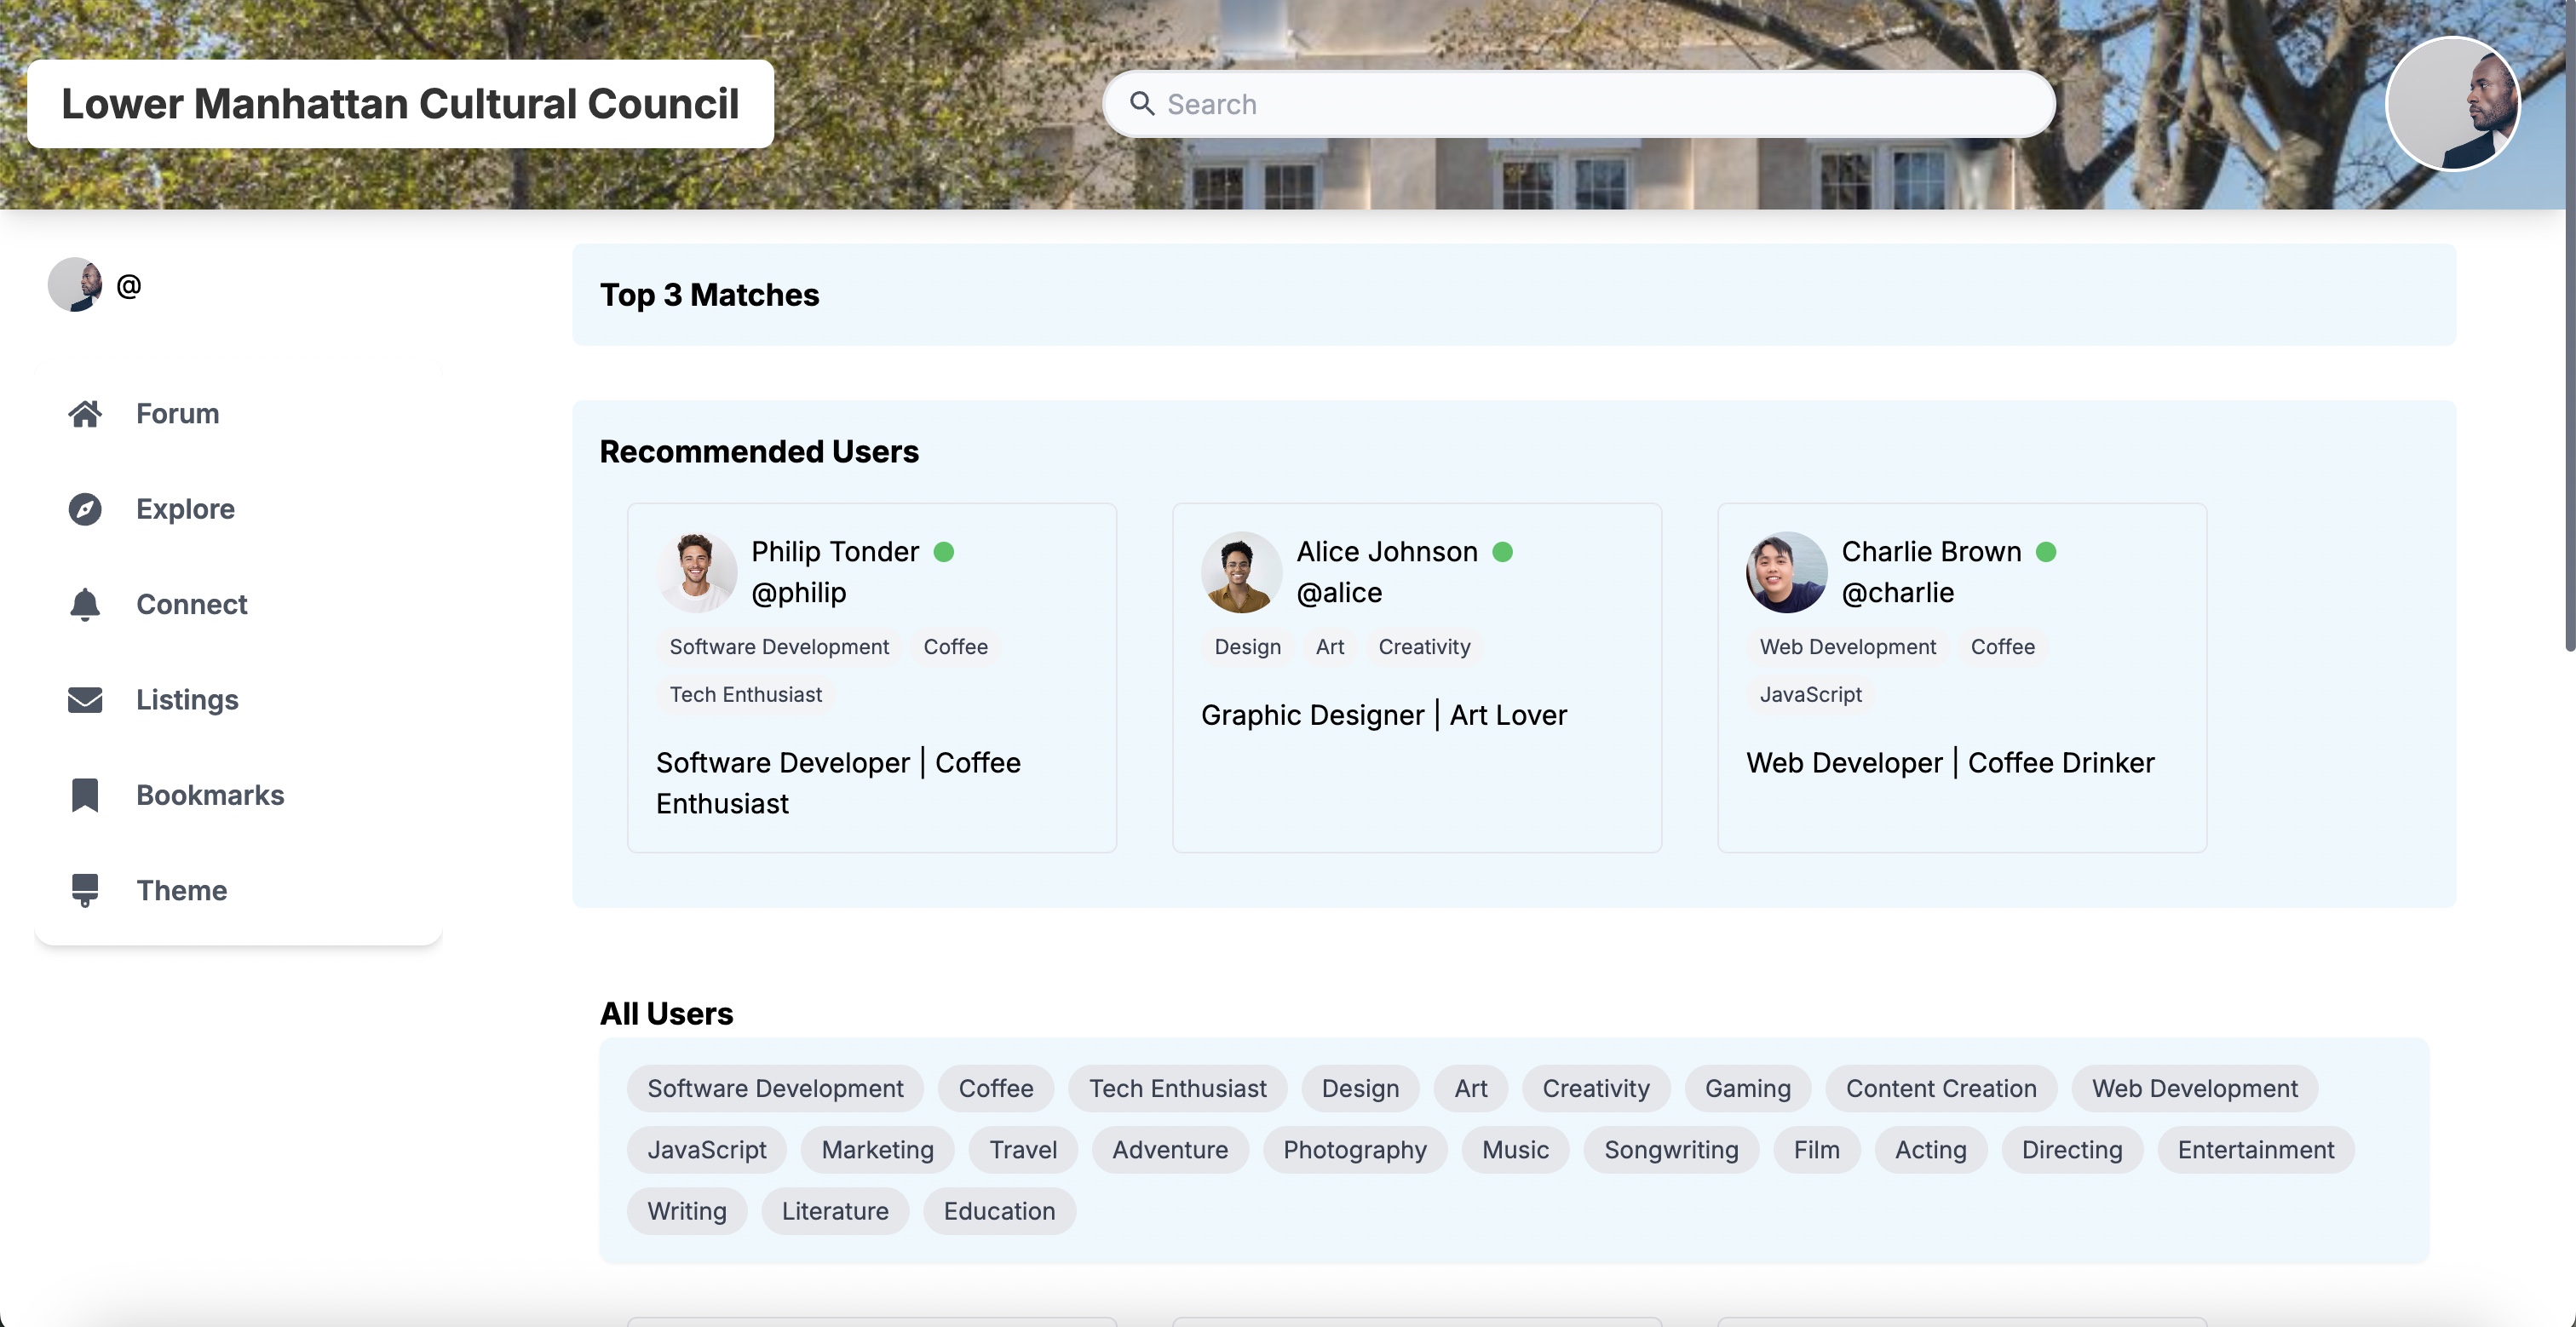Open Charlie Brown's @charlie handle

1897,593
